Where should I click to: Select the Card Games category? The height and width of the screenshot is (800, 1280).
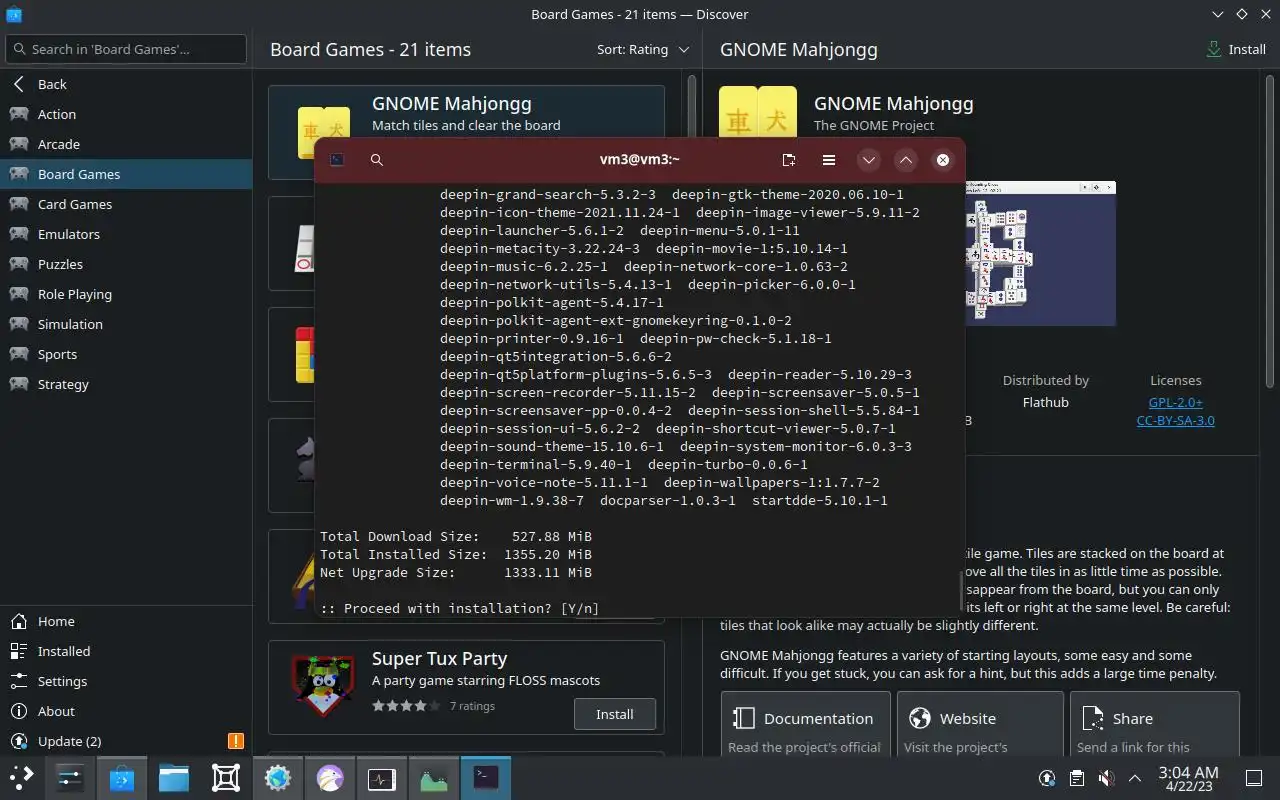[126, 204]
